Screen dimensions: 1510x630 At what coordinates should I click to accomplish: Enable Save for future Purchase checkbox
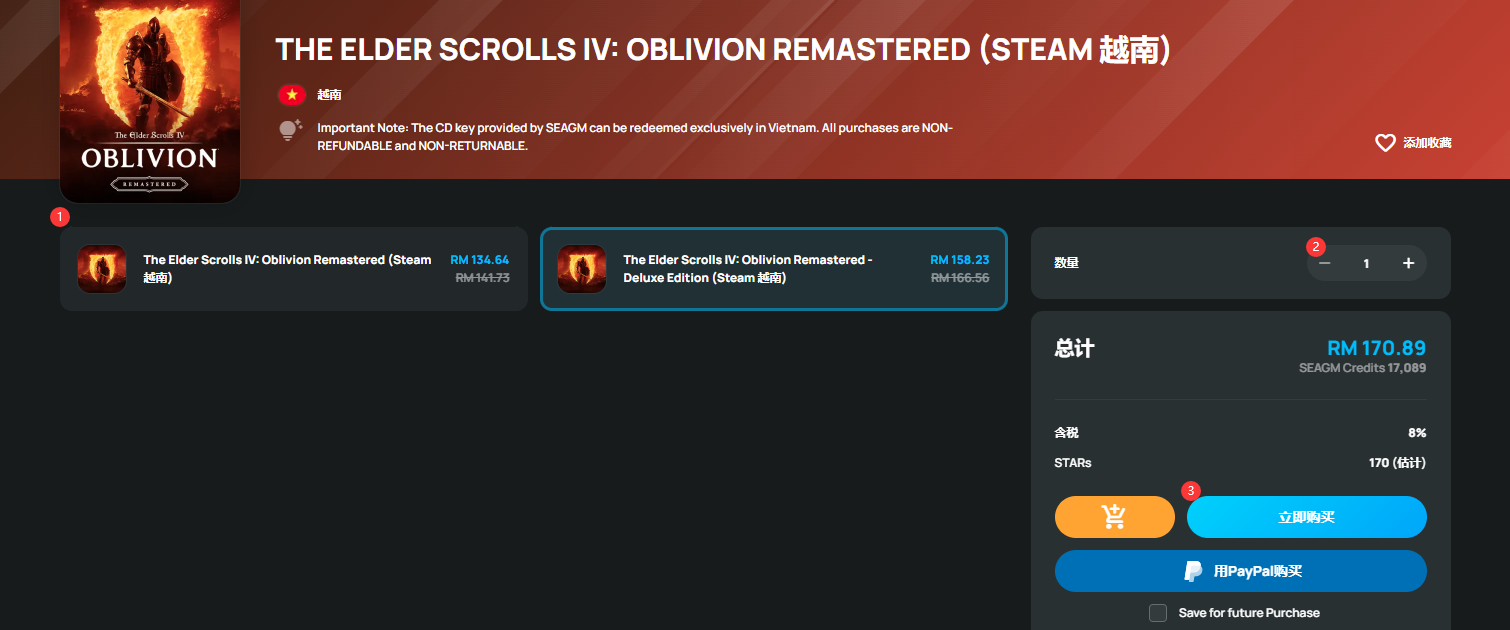(1158, 613)
